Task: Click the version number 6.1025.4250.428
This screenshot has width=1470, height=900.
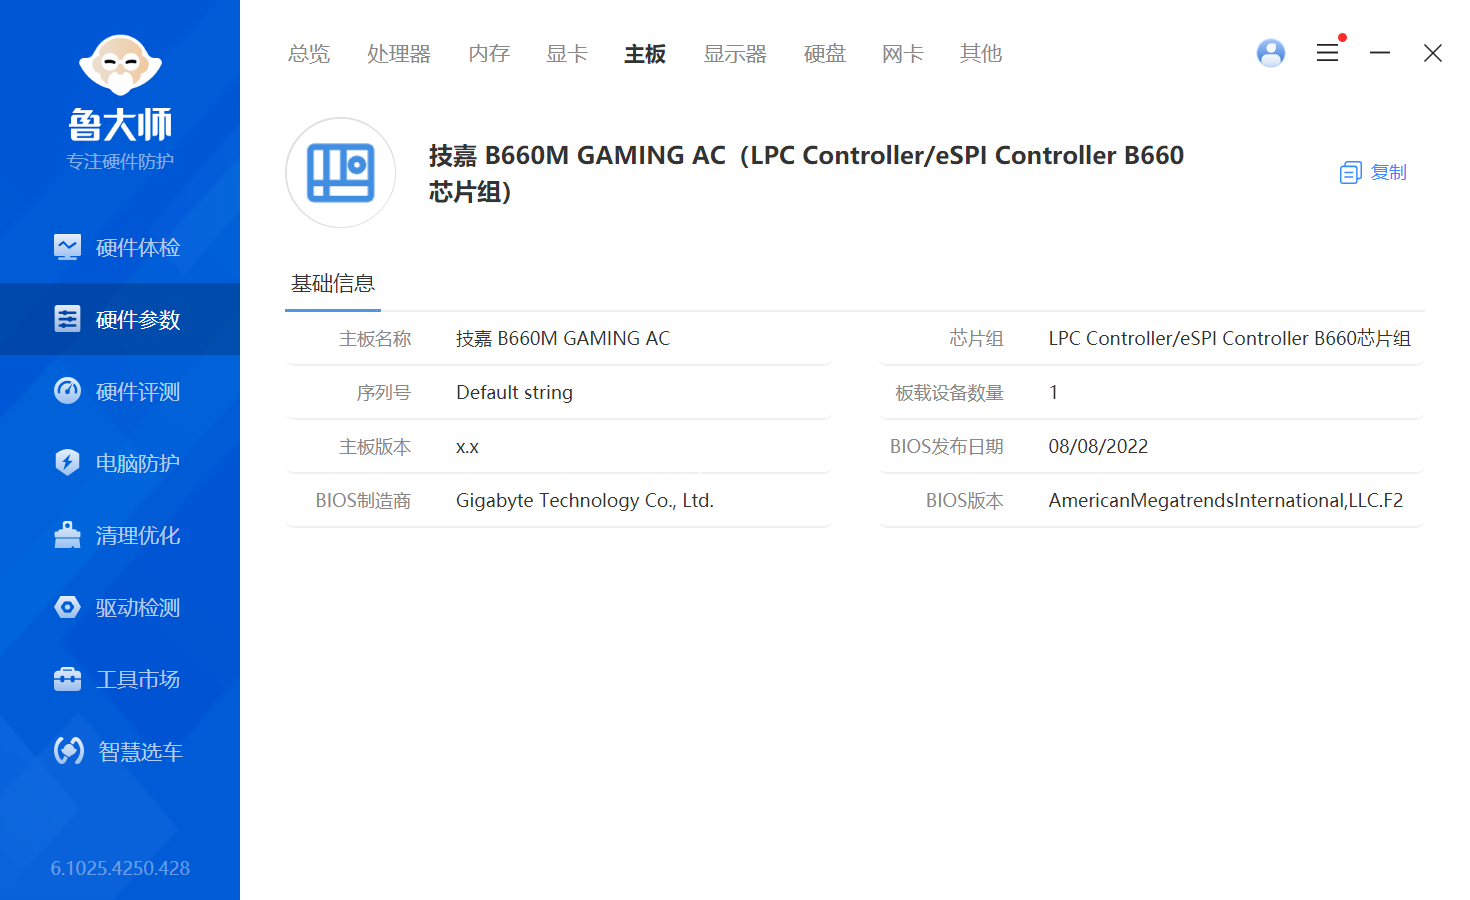Action: click(x=120, y=868)
